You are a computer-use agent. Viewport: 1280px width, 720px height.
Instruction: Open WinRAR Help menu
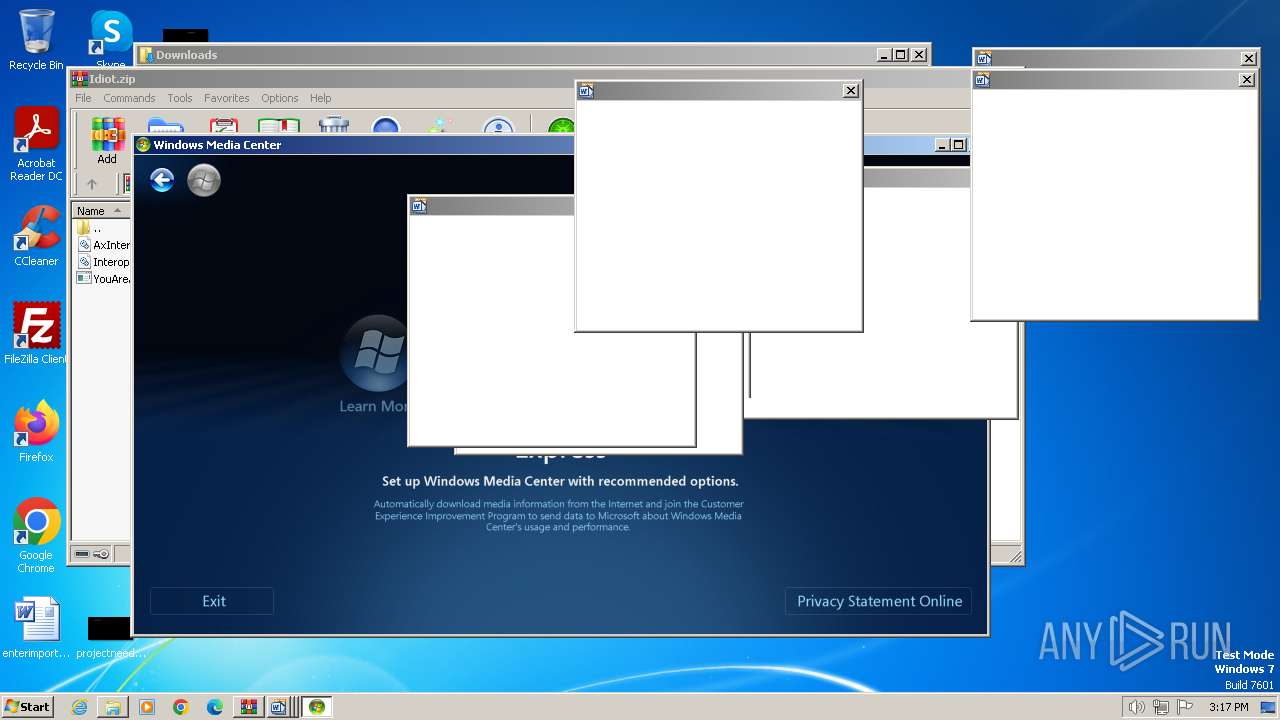[320, 98]
